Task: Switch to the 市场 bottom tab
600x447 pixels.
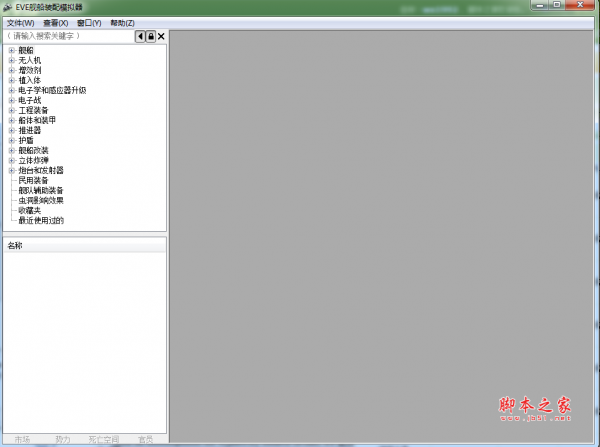Action: (x=22, y=439)
